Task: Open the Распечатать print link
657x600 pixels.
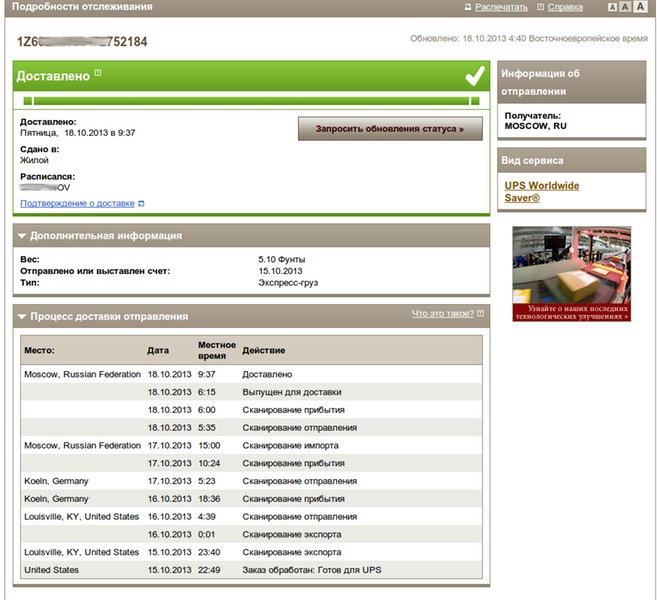Action: (x=501, y=7)
